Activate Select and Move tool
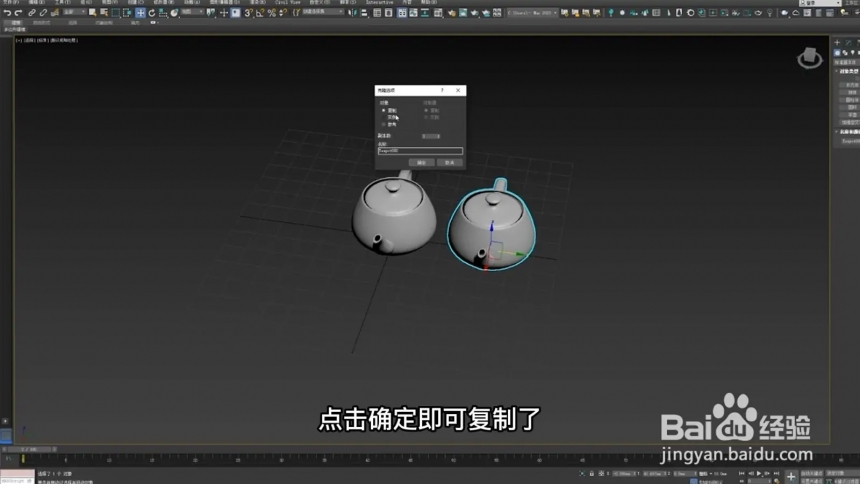 140,13
